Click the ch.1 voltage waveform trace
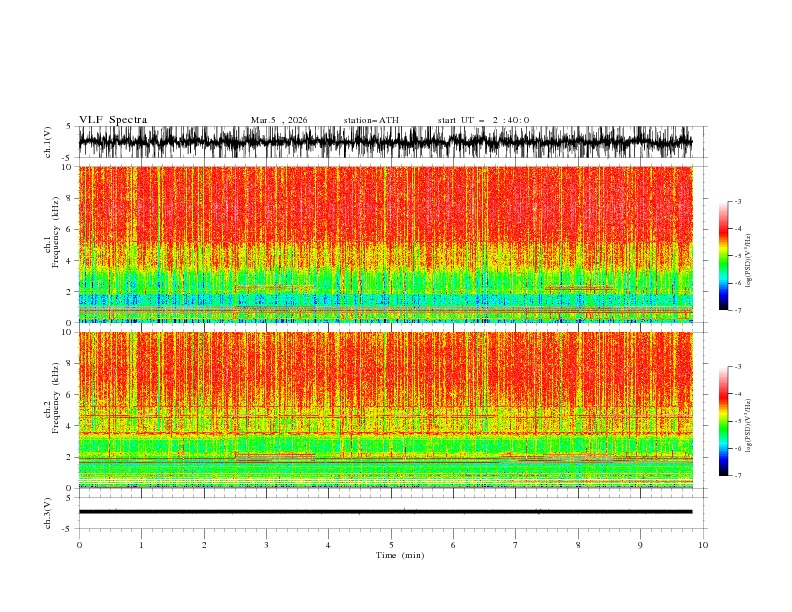The image size is (792, 612). pos(385,142)
